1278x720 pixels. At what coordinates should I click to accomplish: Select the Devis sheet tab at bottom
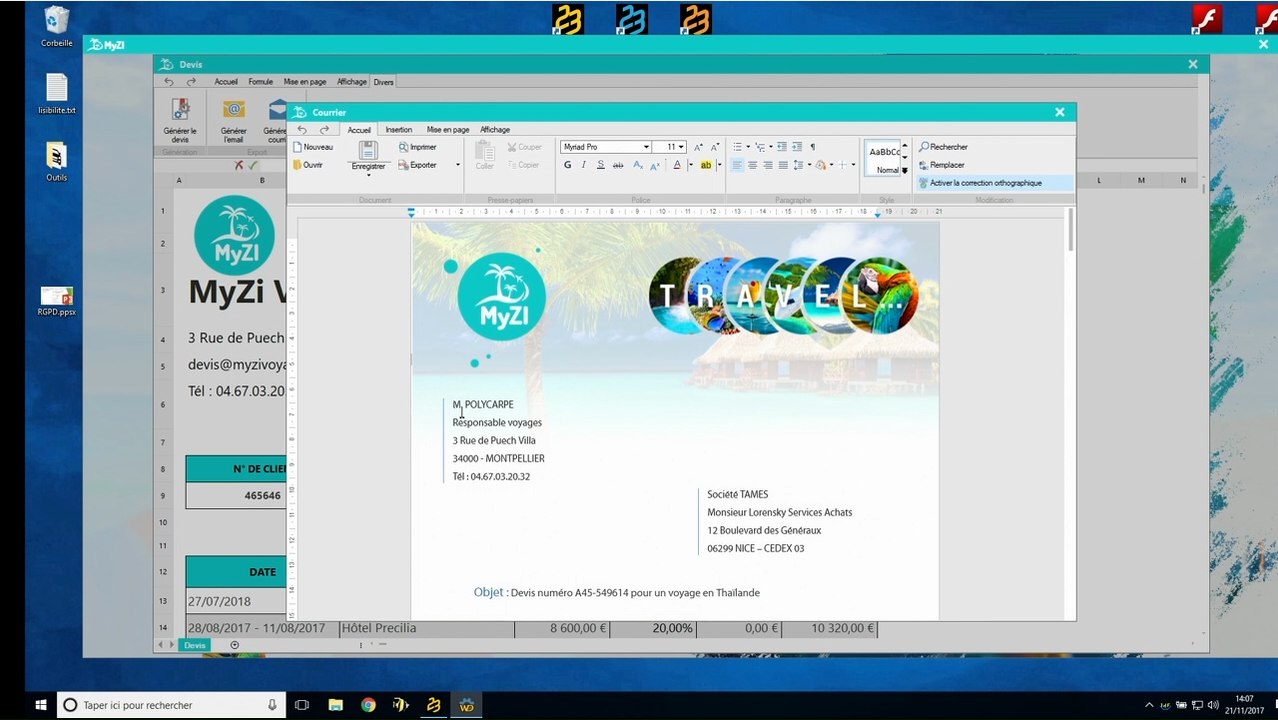click(x=194, y=645)
